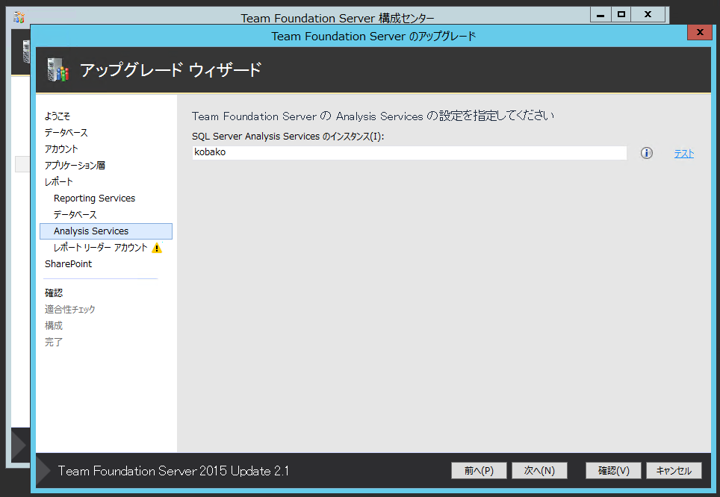Viewport: 720px width, 497px height.
Task: Go to the SharePoint step
Action: coord(68,264)
